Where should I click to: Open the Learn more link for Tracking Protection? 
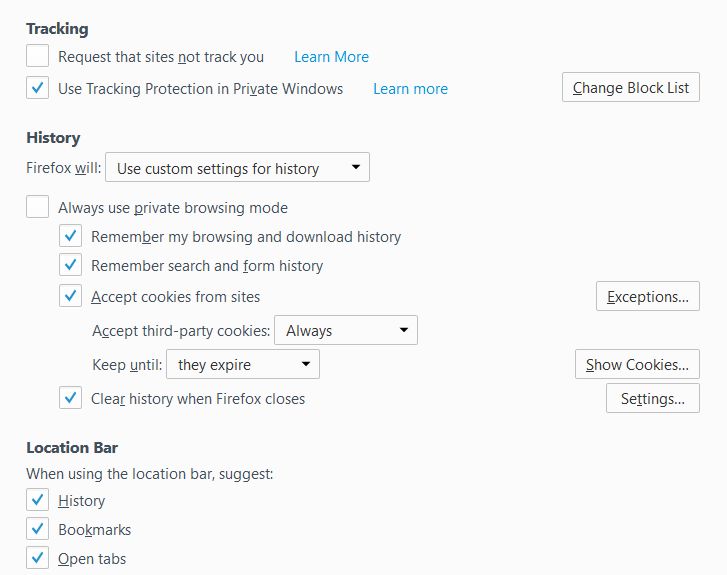tap(410, 89)
